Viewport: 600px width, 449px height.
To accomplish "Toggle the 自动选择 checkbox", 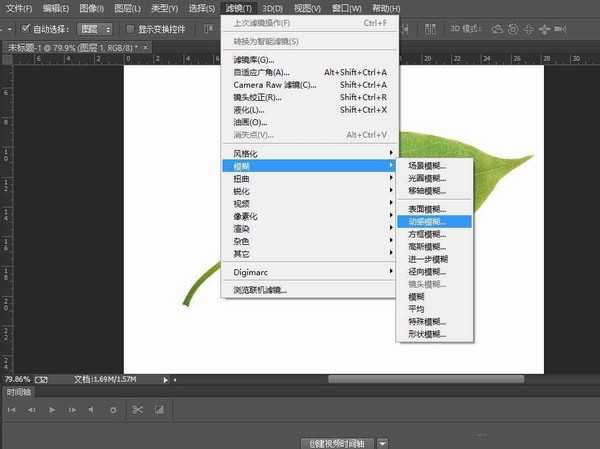I will coord(26,28).
